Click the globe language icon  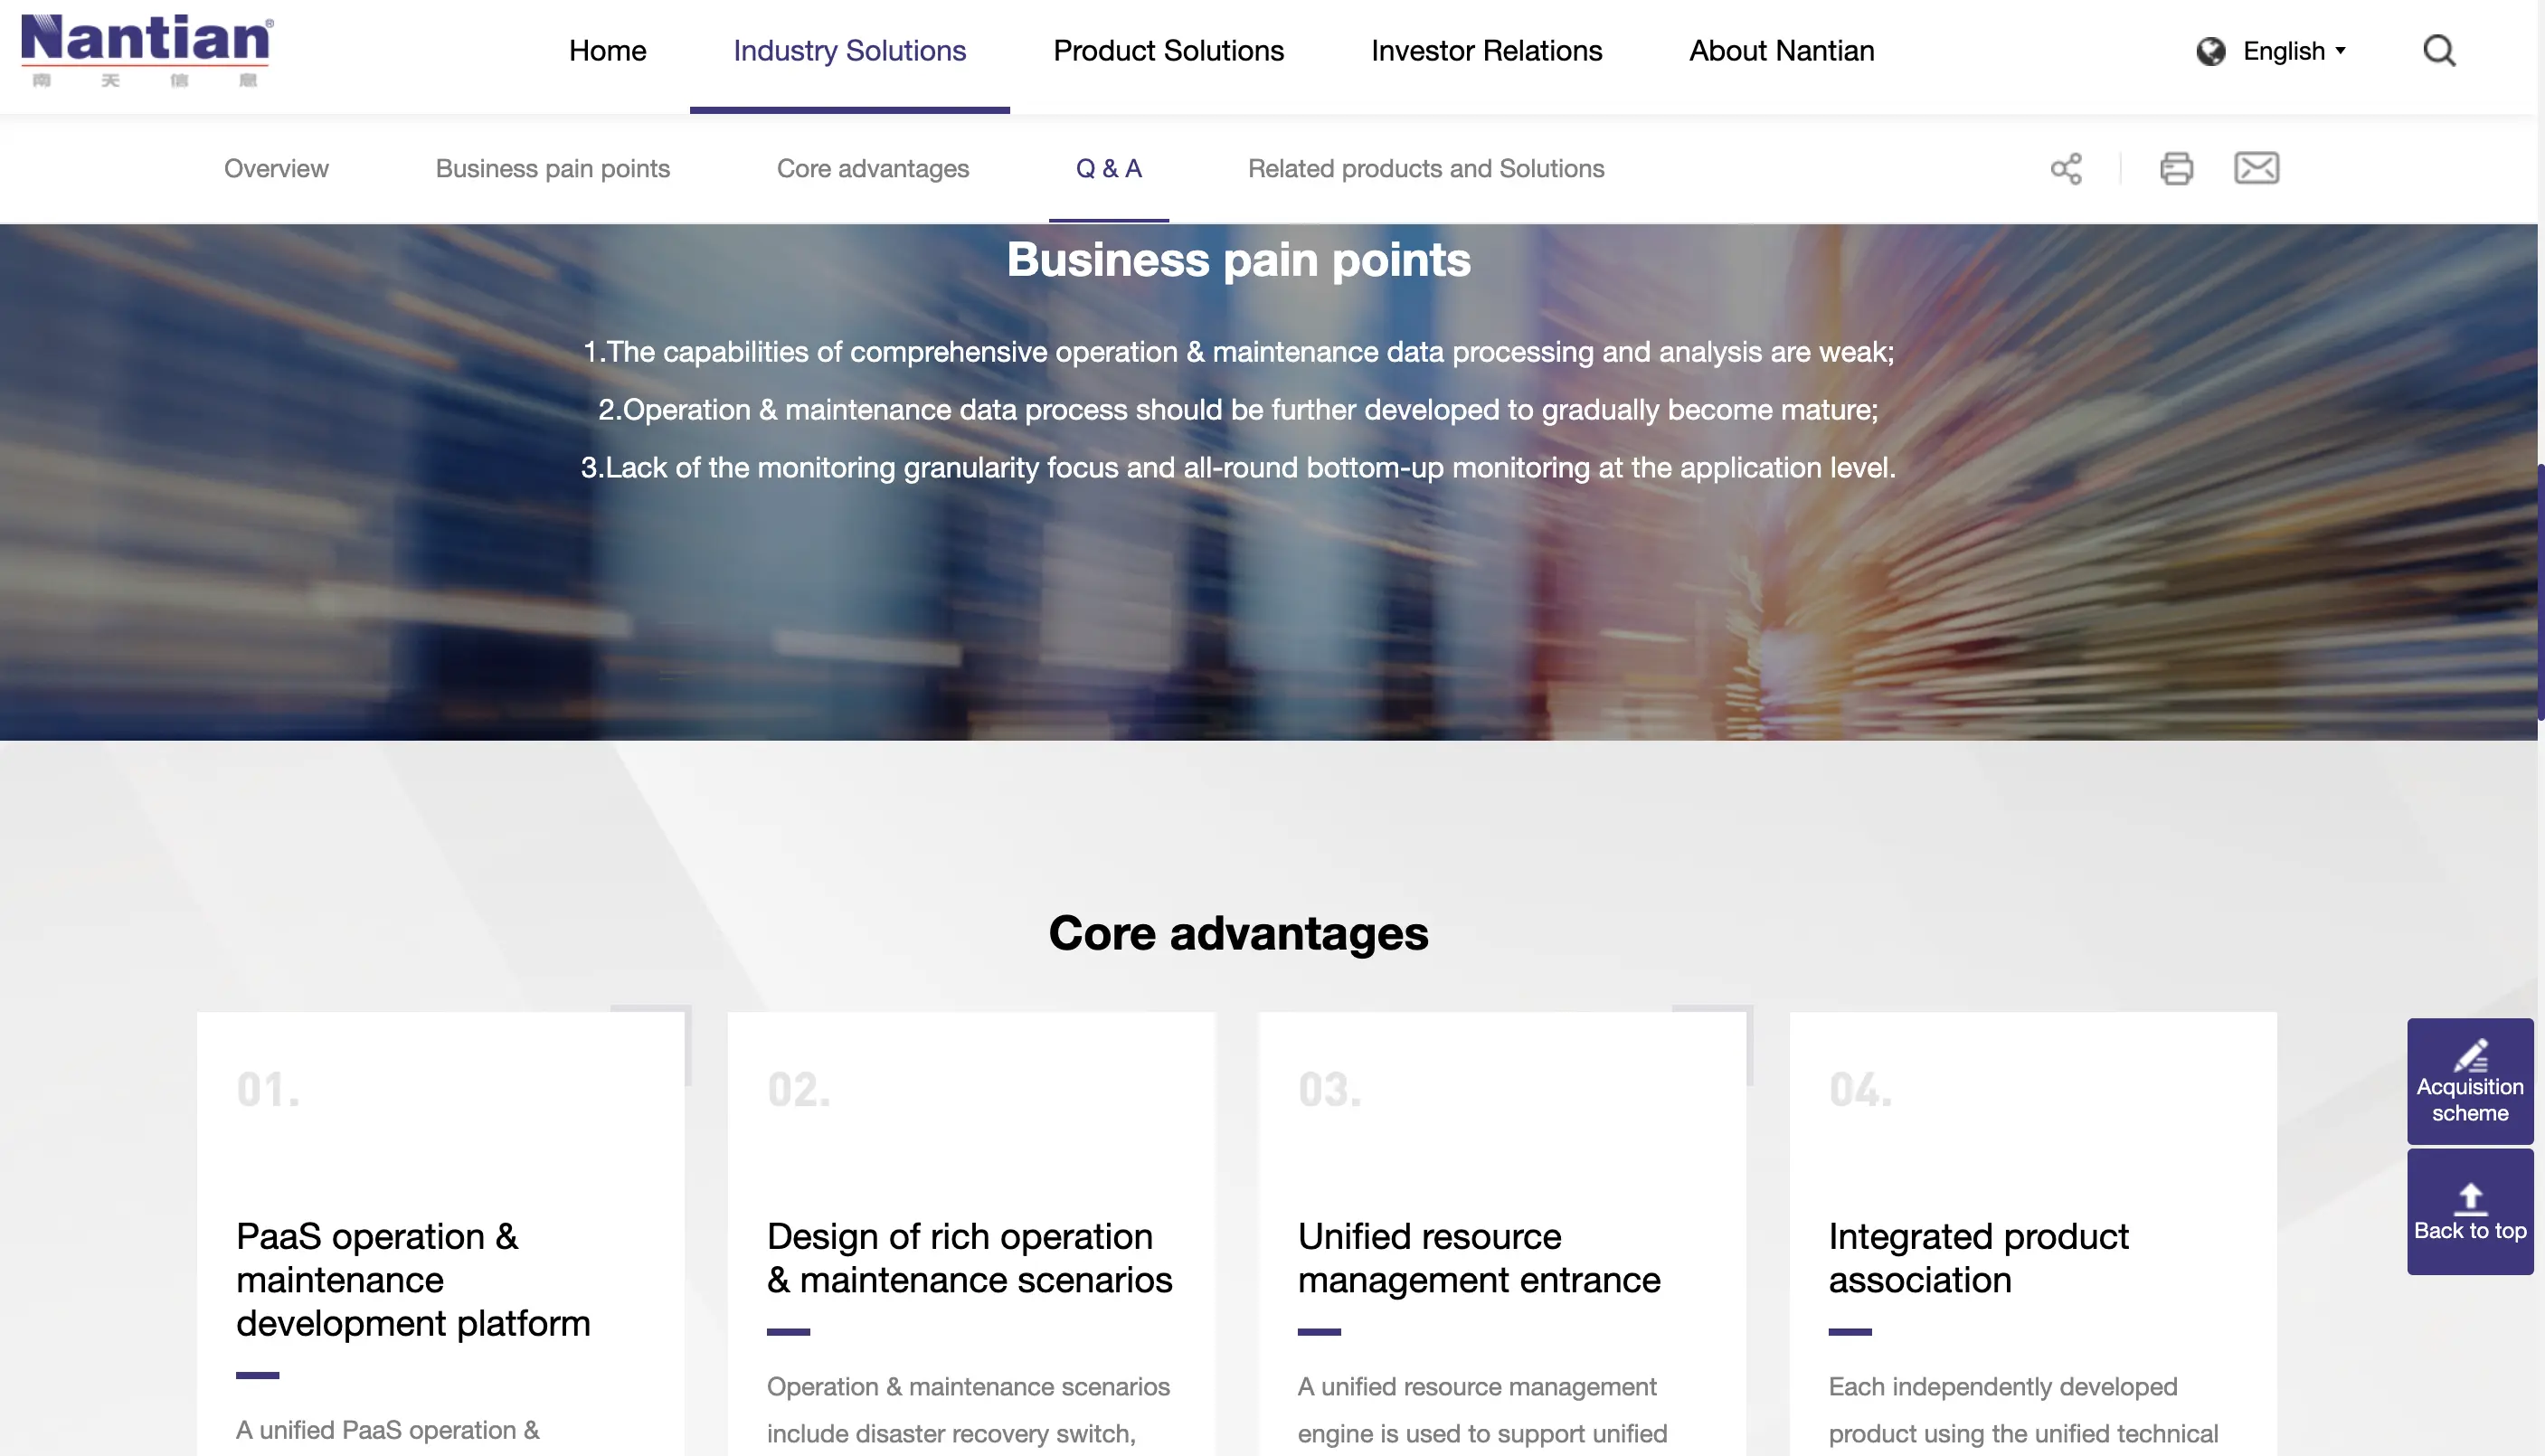pyautogui.click(x=2210, y=51)
